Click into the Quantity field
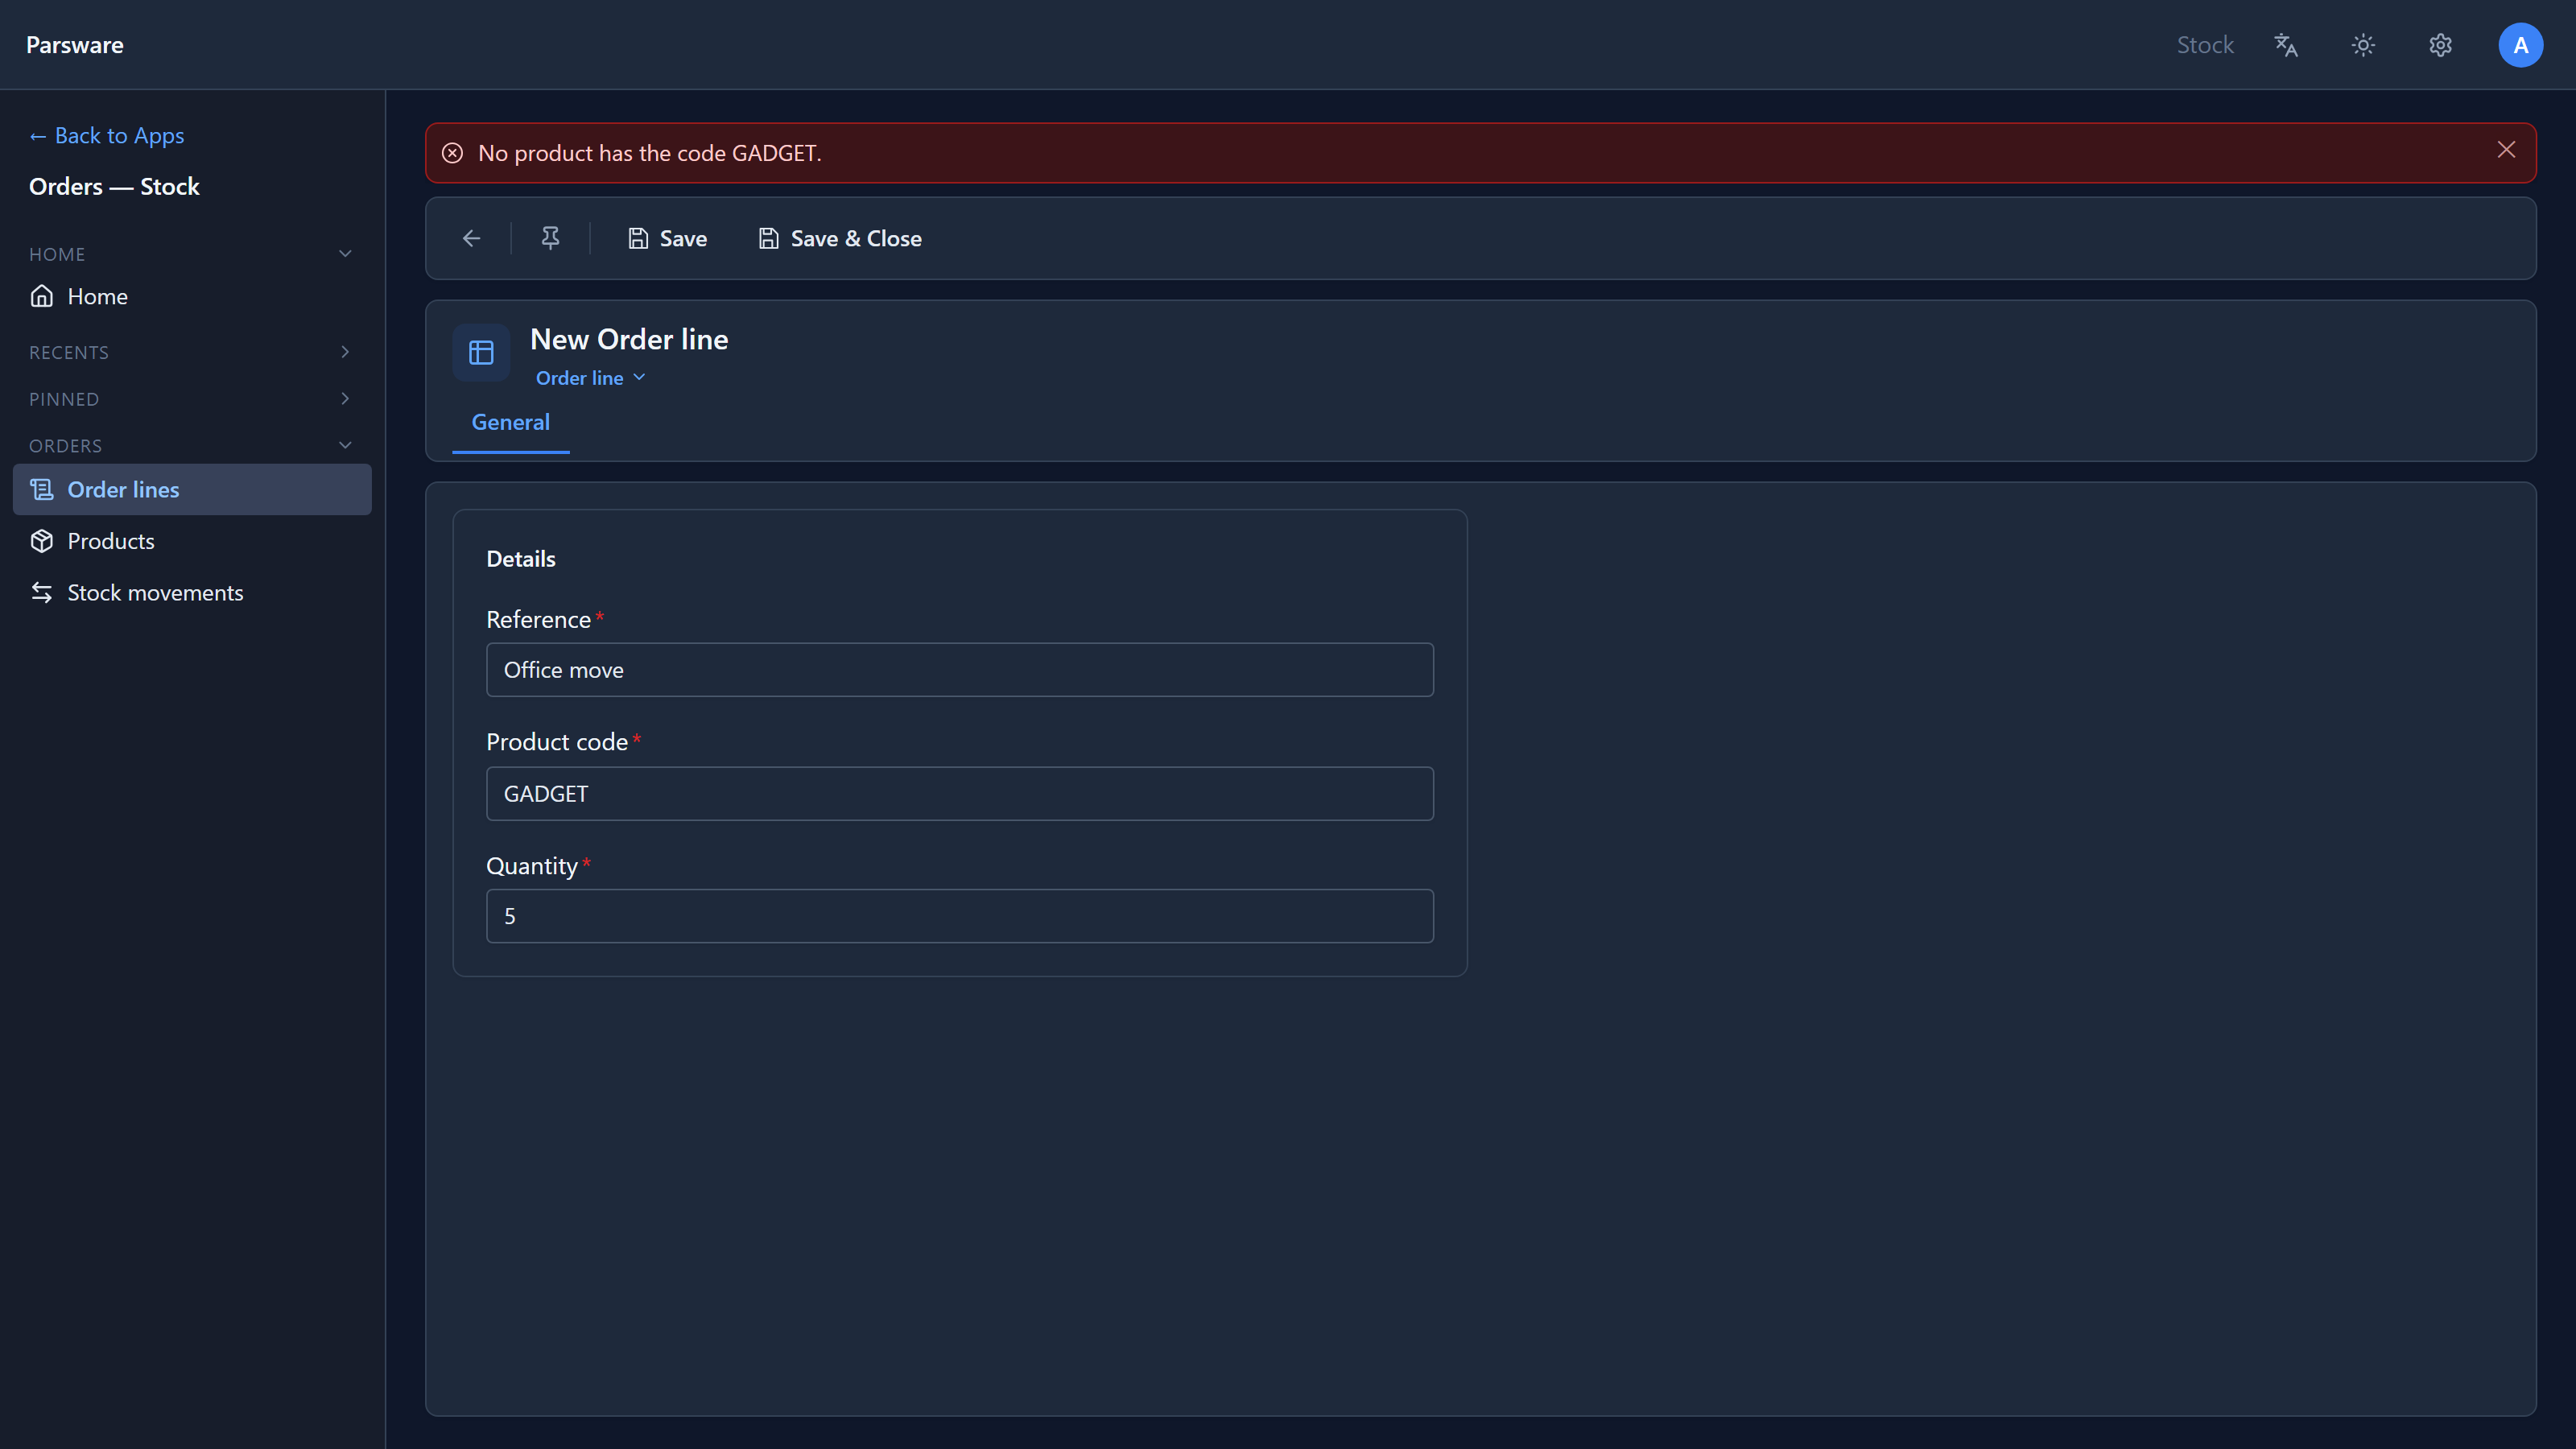This screenshot has width=2576, height=1449. click(959, 916)
